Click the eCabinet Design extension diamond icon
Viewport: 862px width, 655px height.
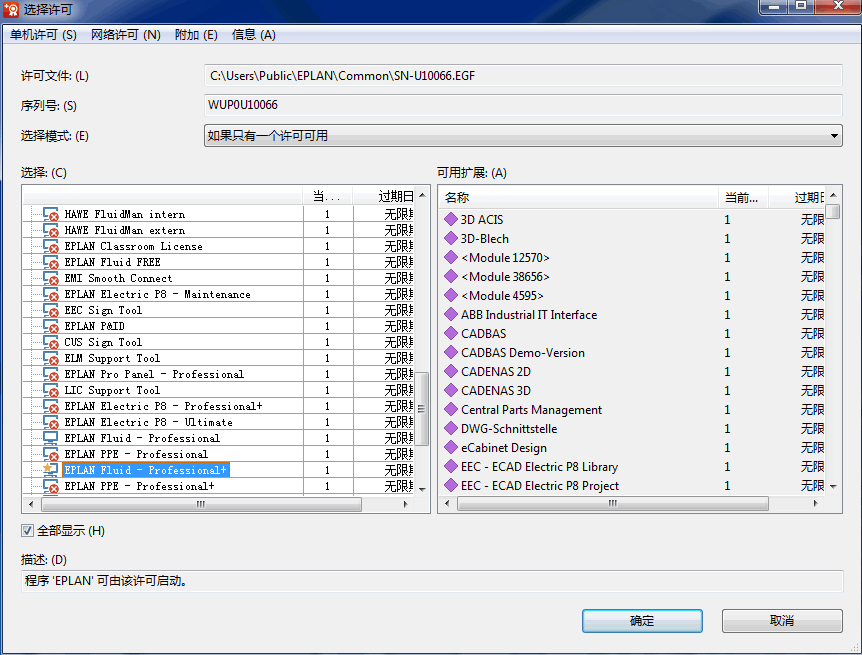(x=451, y=447)
